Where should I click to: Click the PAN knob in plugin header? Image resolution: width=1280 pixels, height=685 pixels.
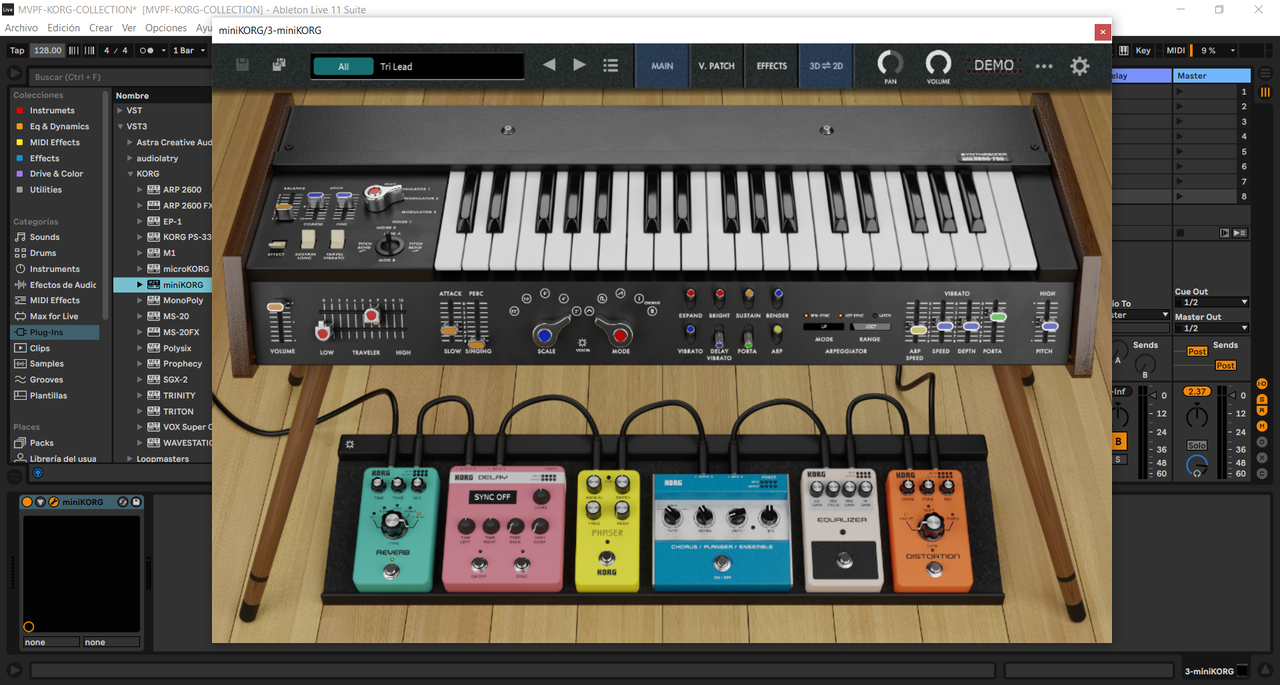890,63
